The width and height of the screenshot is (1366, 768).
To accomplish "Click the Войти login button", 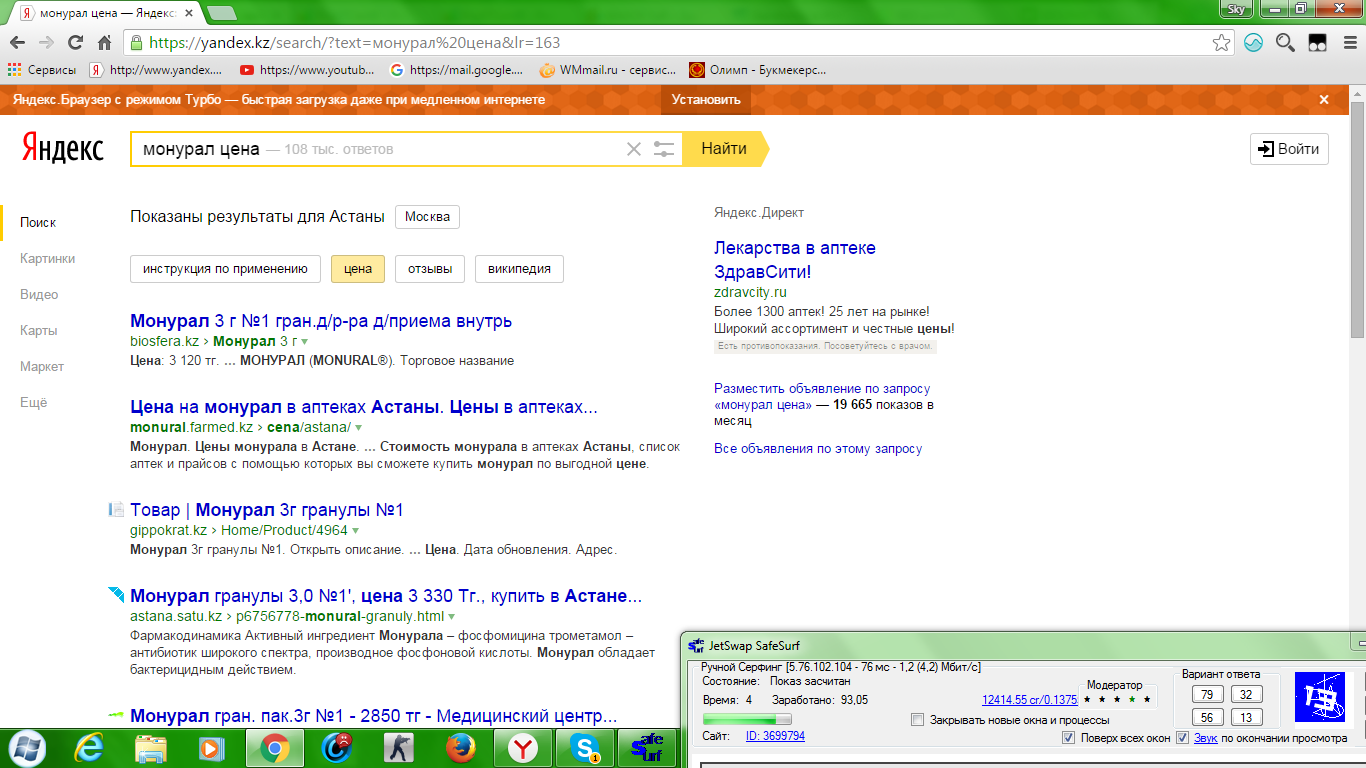I will coord(1289,149).
